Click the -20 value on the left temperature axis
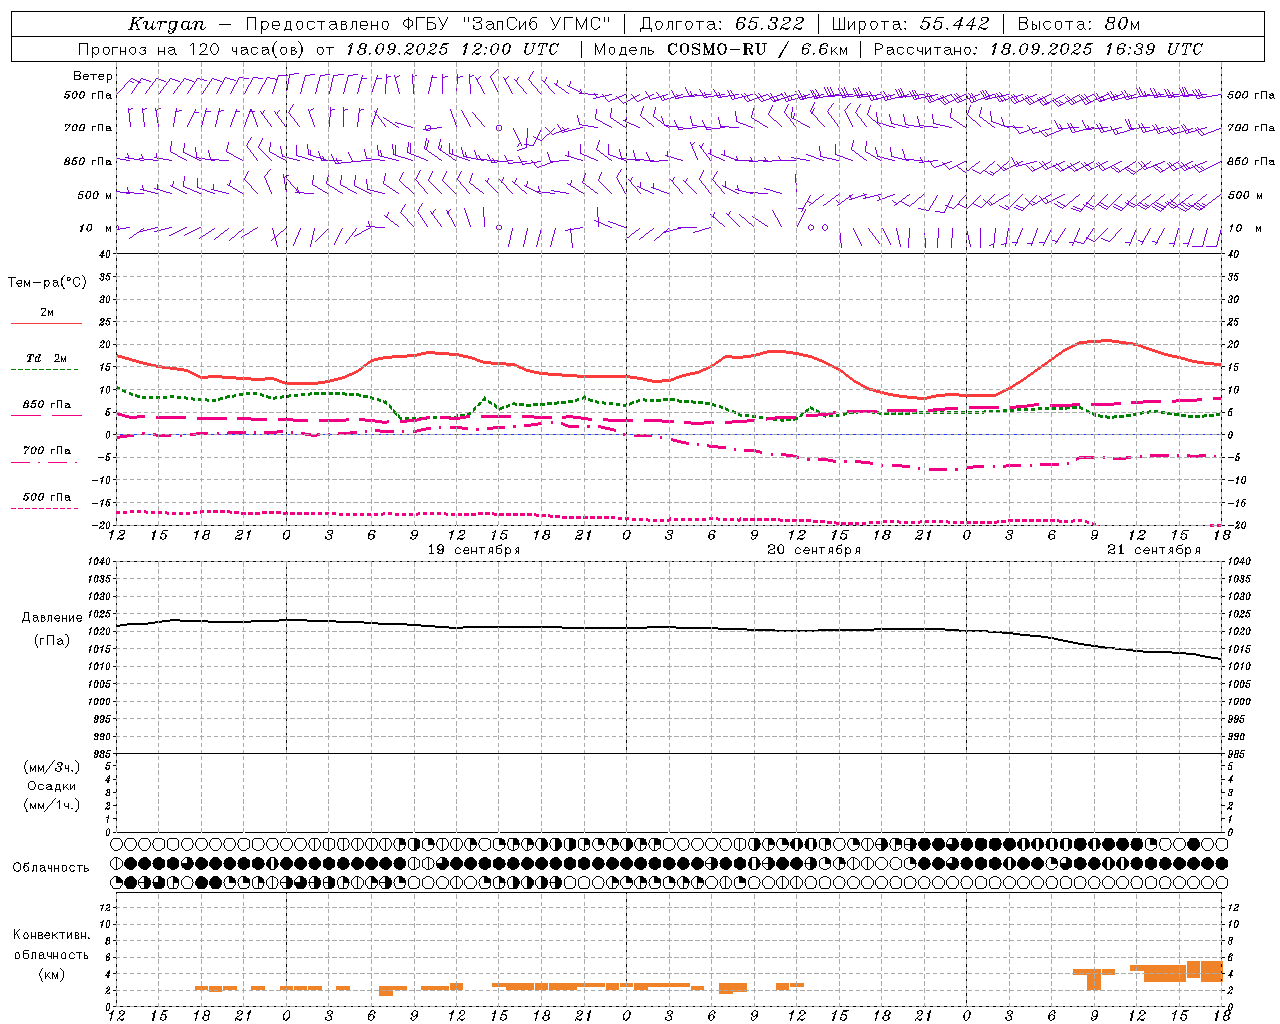Screen dimensions: 1280x1024 [103, 525]
